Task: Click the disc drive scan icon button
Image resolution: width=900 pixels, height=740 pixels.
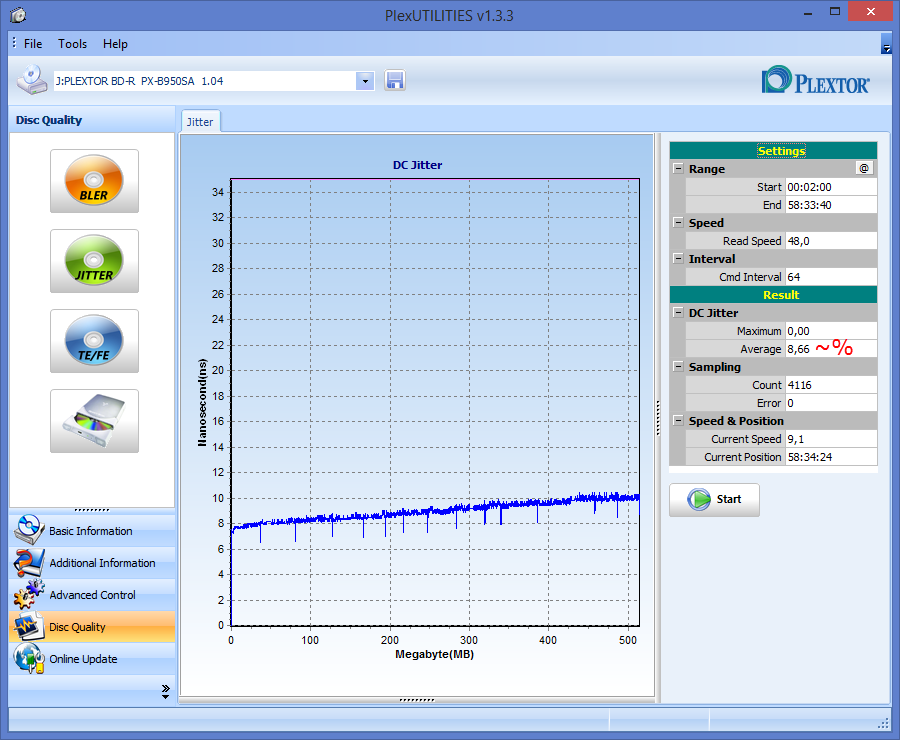Action: tap(94, 421)
